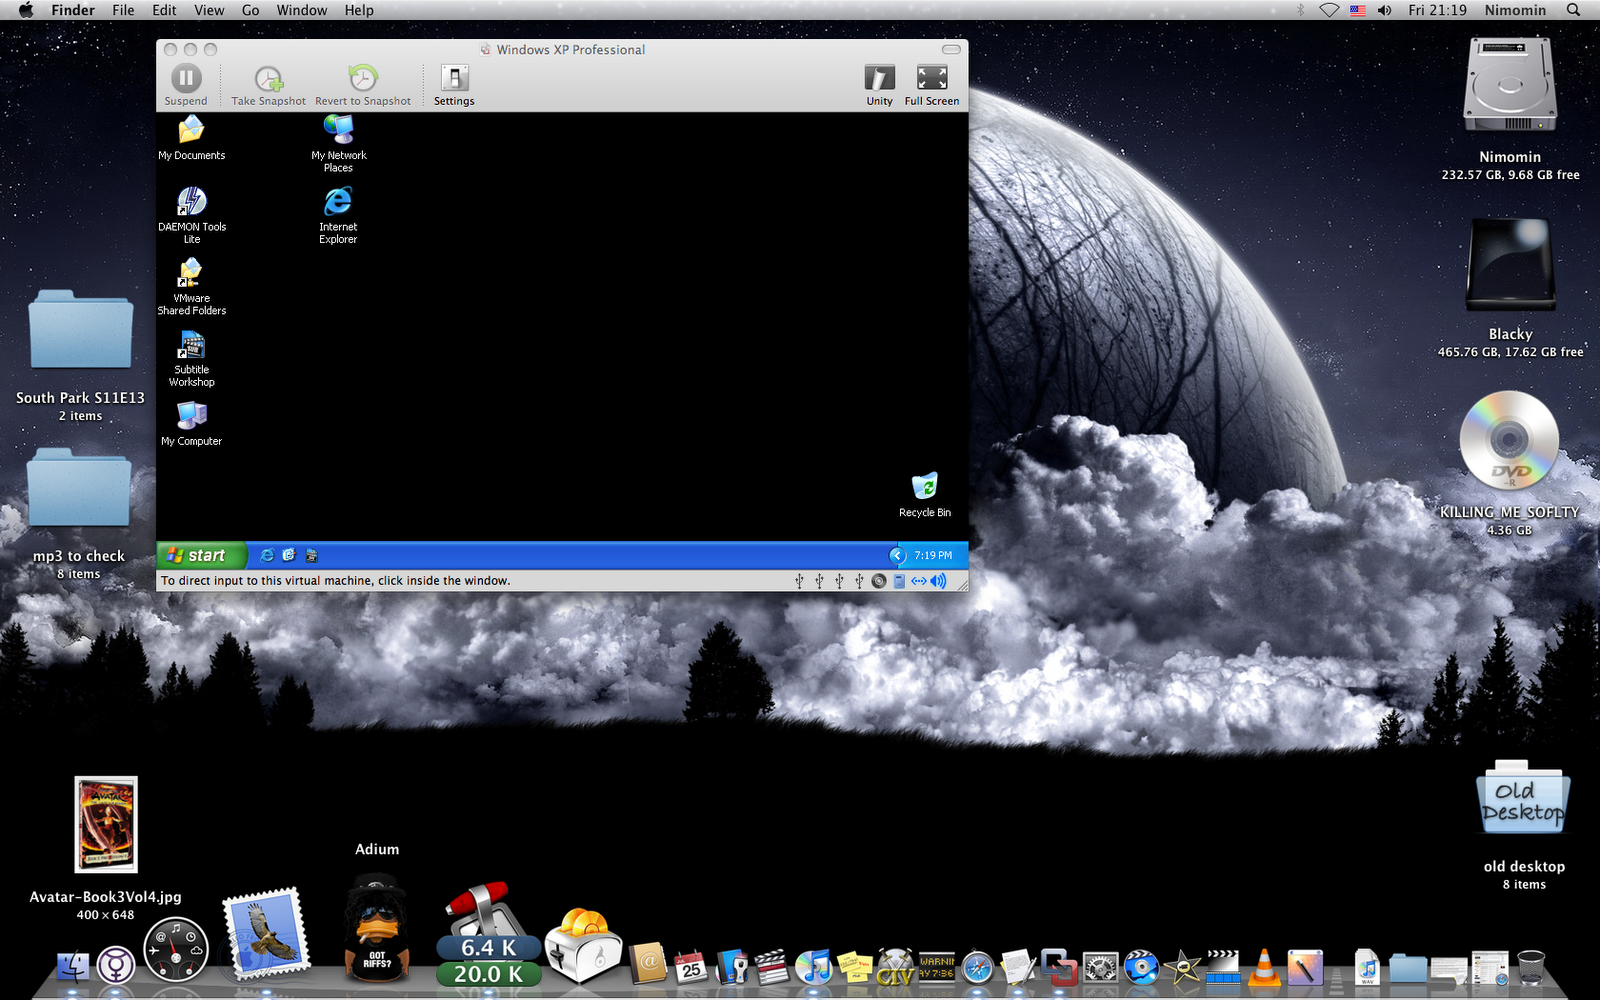This screenshot has height=1000, width=1600.
Task: Open the Help menu
Action: tap(359, 10)
